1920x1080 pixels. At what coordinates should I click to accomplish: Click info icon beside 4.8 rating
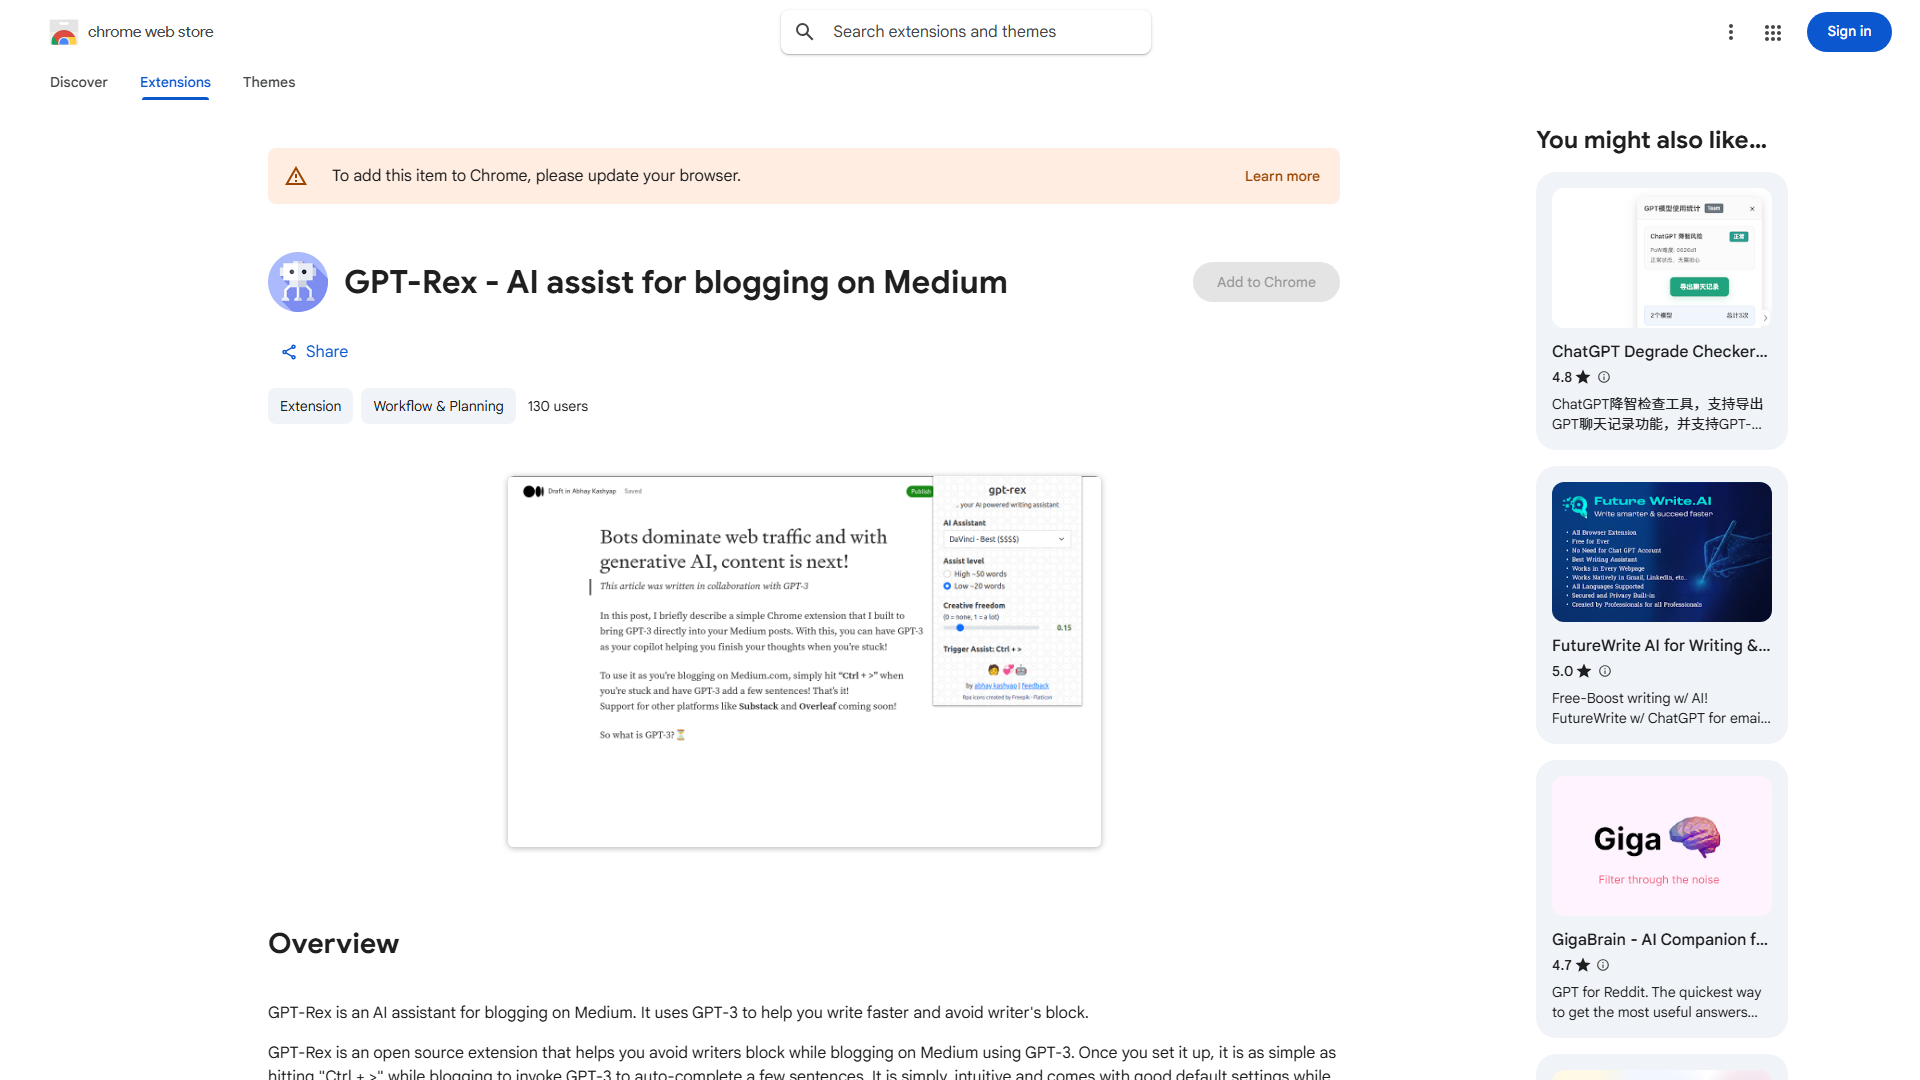(x=1604, y=377)
